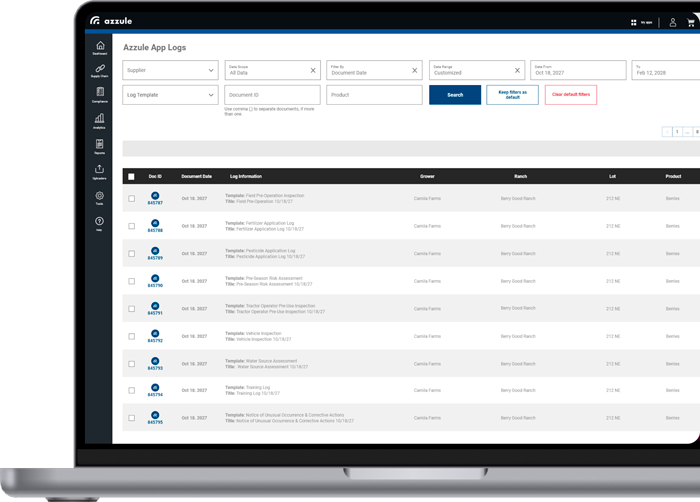Sort by the Document Date column header

(196, 176)
